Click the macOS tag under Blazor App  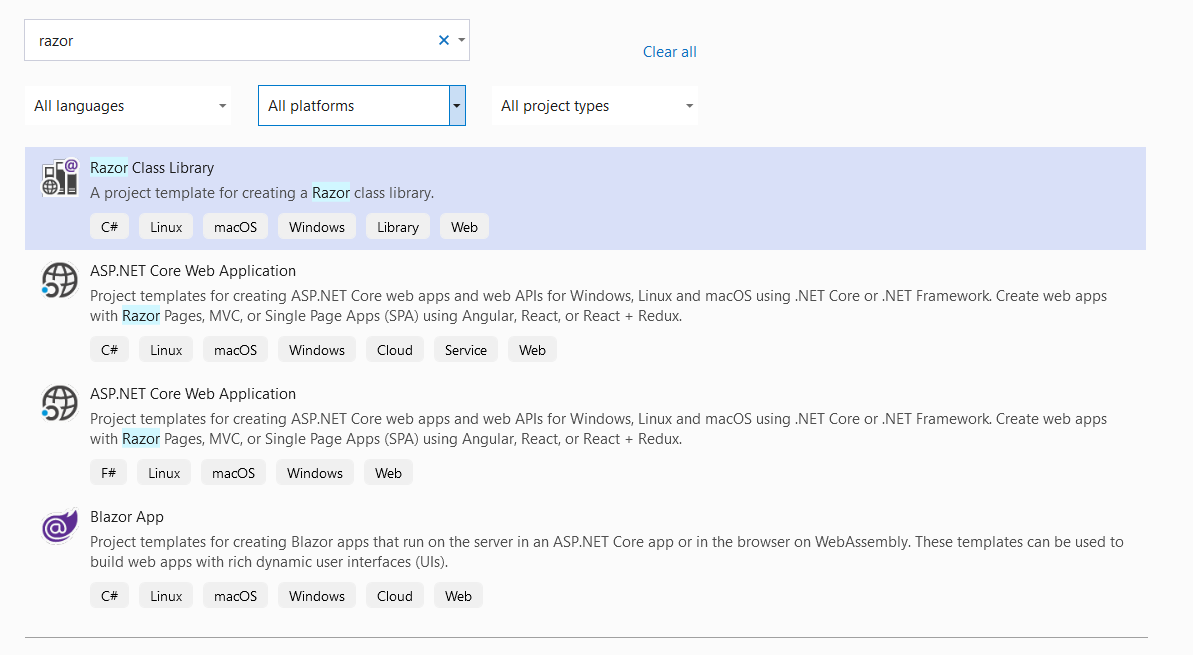[235, 596]
